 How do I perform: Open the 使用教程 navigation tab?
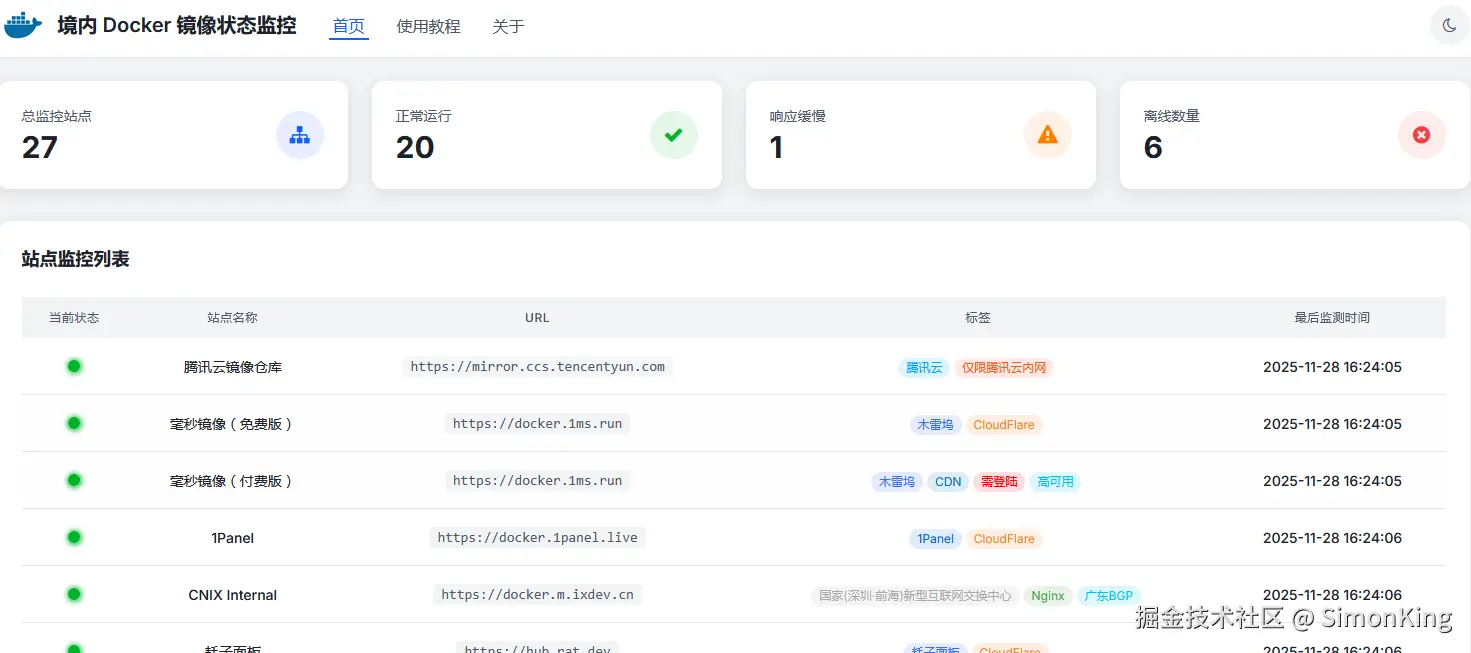[x=428, y=27]
